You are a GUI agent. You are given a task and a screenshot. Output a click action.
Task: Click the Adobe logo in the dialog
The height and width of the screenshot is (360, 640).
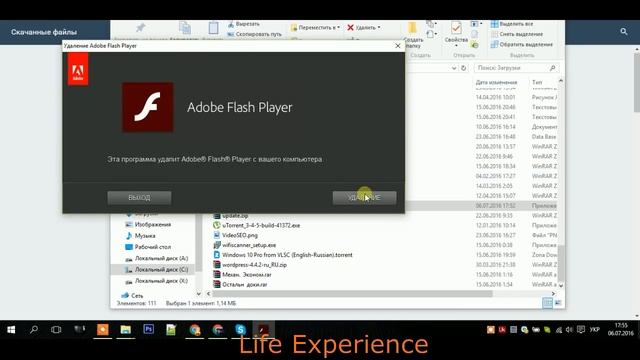point(78,69)
